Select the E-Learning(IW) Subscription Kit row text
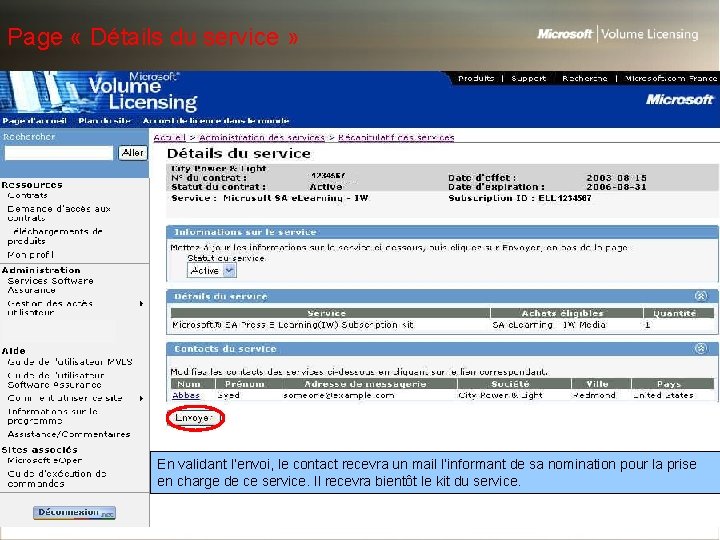The width and height of the screenshot is (720, 540). click(x=293, y=325)
